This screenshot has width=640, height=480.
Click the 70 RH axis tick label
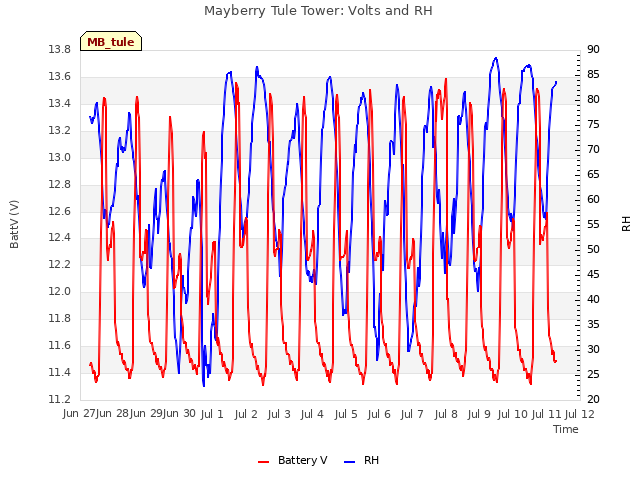(x=593, y=149)
